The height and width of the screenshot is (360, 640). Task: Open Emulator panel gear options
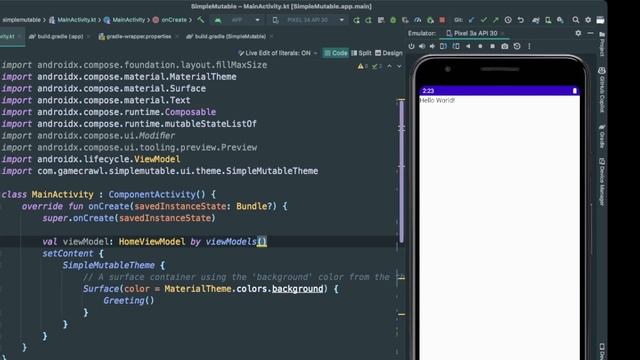tap(578, 33)
